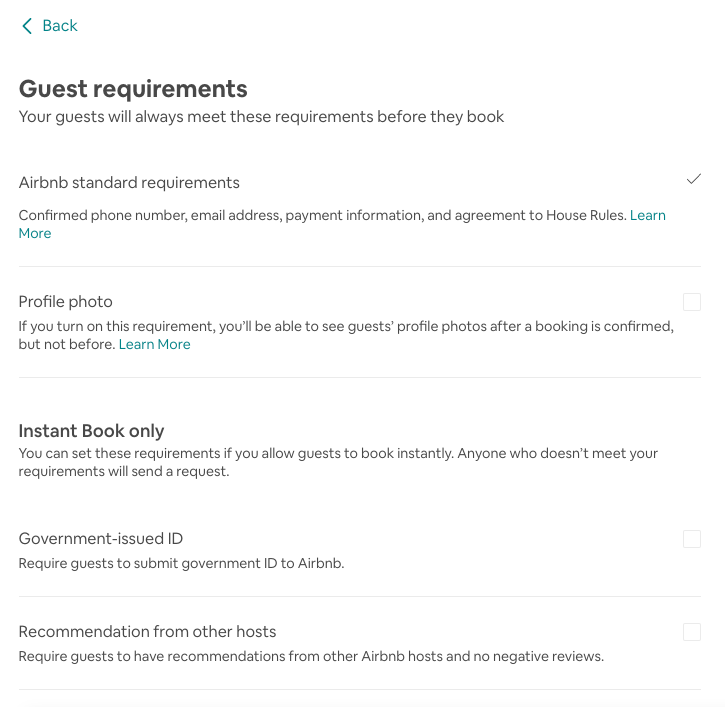
Task: Click the 'Your guests will always meet' subtitle
Action: 261,117
